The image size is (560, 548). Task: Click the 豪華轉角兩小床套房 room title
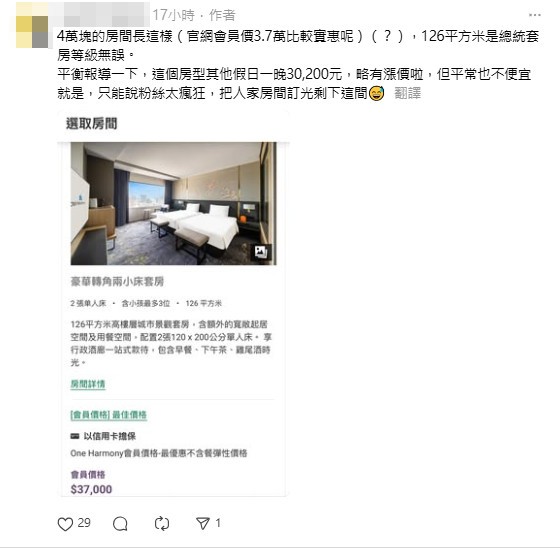point(118,282)
